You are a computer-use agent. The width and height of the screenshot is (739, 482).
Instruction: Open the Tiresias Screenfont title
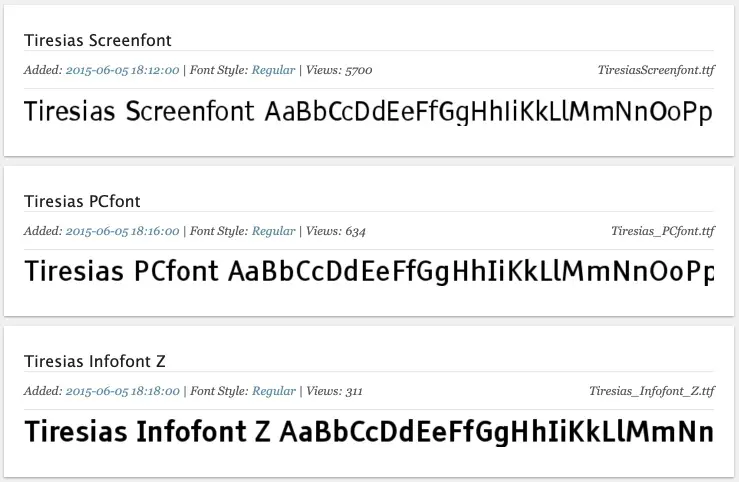point(98,40)
